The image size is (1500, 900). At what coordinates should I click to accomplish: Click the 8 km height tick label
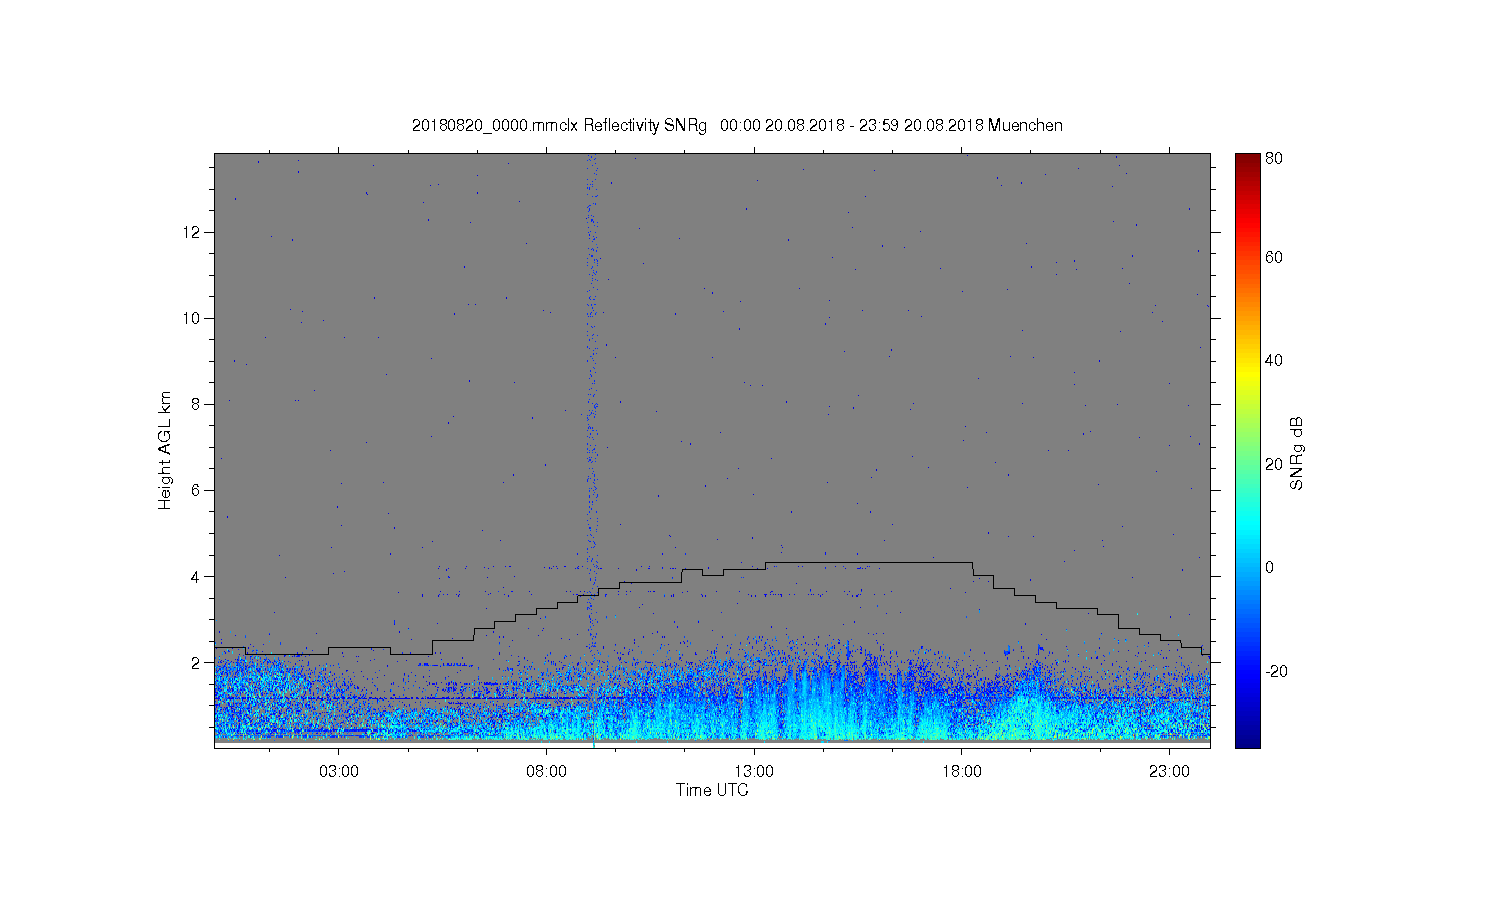coord(197,404)
